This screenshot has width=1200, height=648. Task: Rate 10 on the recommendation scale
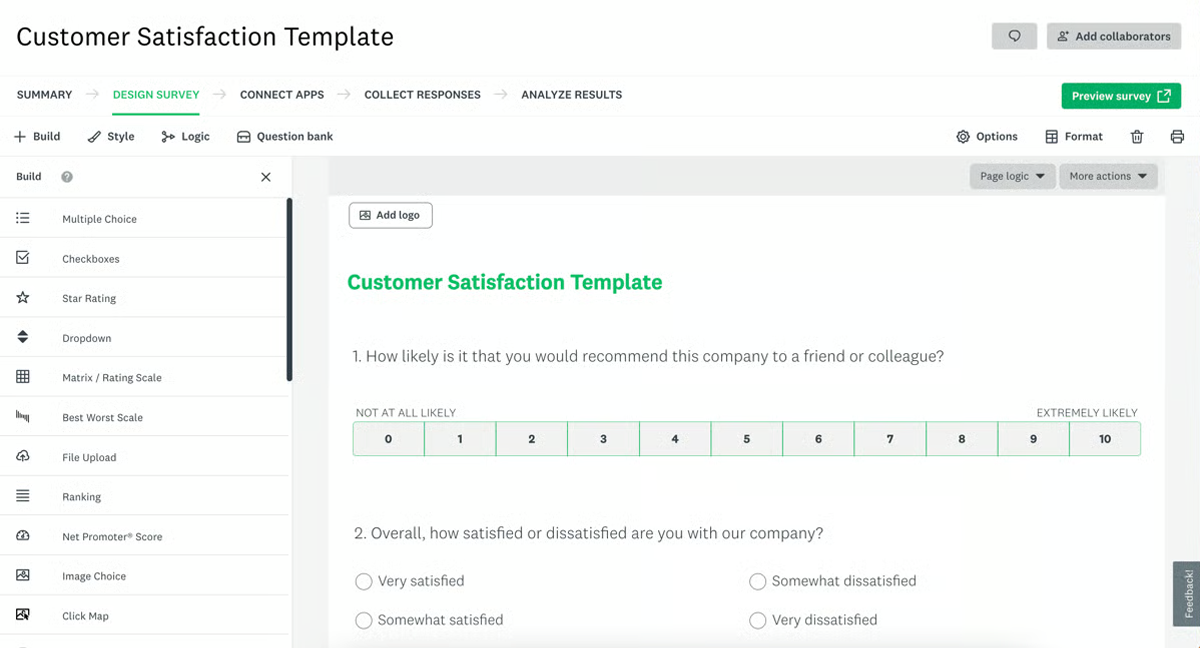pyautogui.click(x=1105, y=438)
